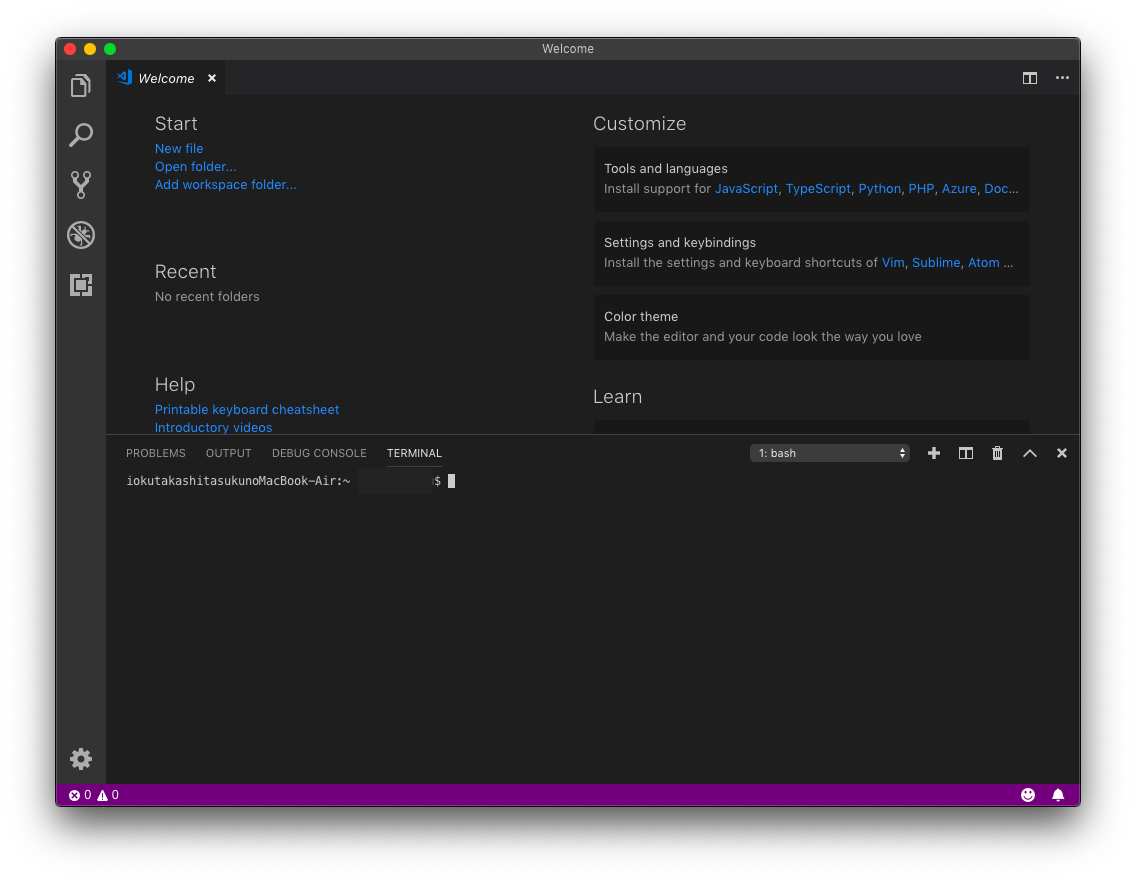Click the Open folder link

tap(195, 166)
